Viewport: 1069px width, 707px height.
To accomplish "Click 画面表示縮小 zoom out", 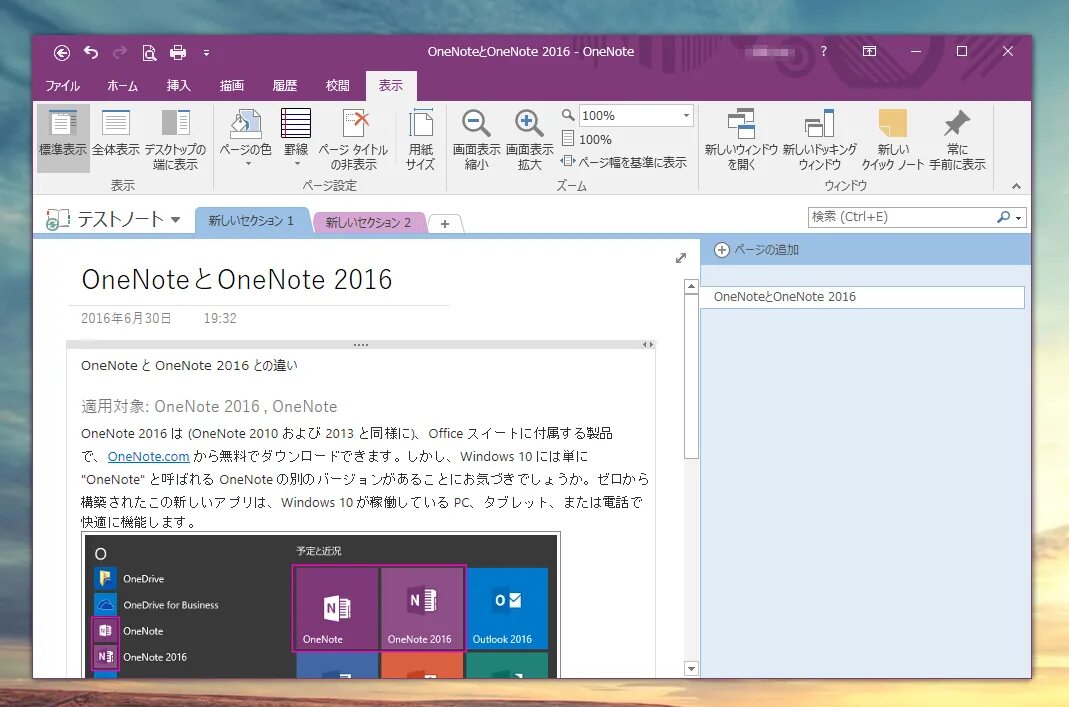I will [476, 139].
